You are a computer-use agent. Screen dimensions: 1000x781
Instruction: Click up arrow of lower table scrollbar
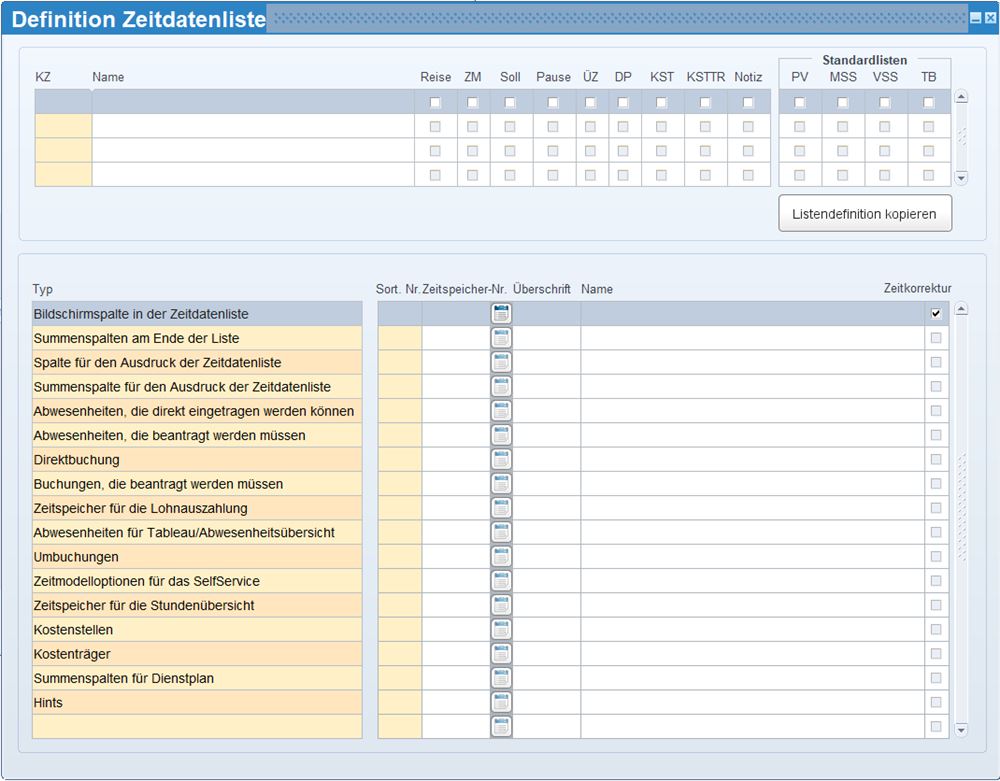pos(961,309)
